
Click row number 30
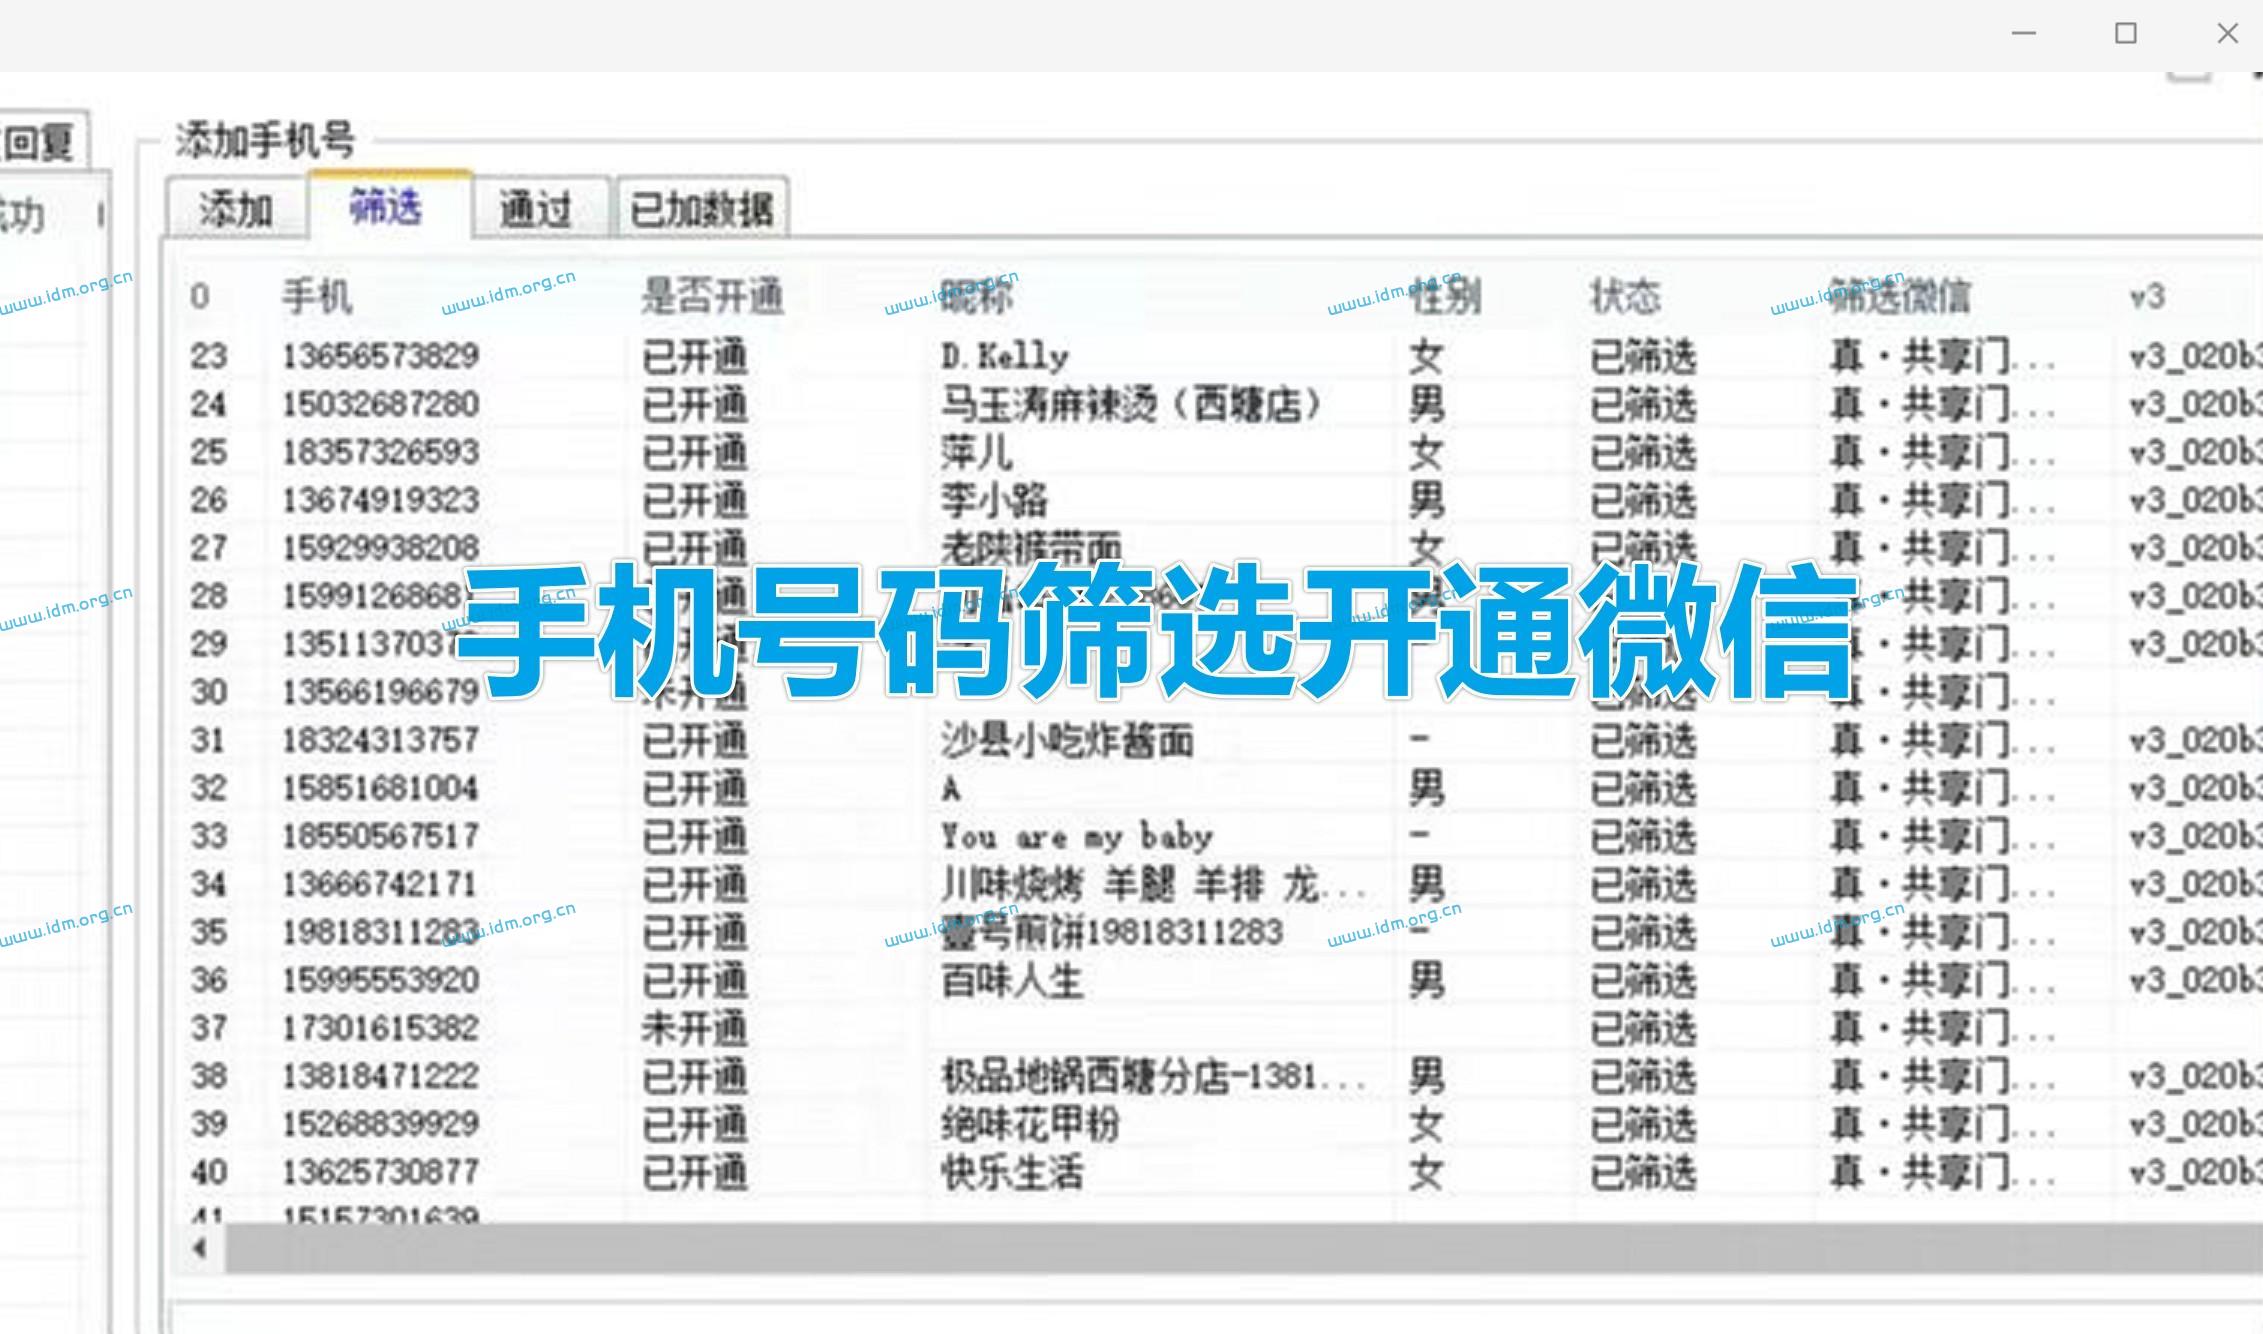(209, 692)
